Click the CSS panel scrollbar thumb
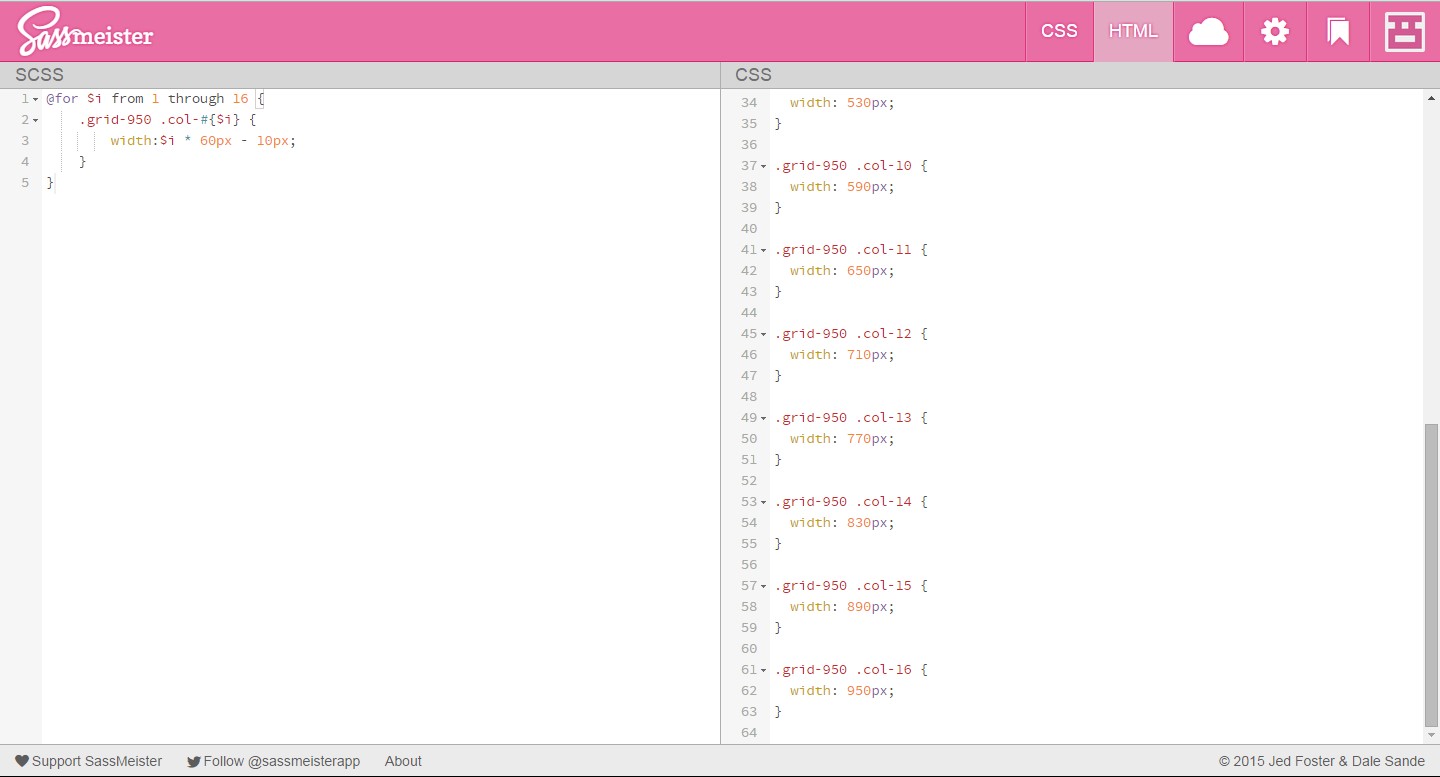This screenshot has width=1440, height=777. click(1431, 575)
